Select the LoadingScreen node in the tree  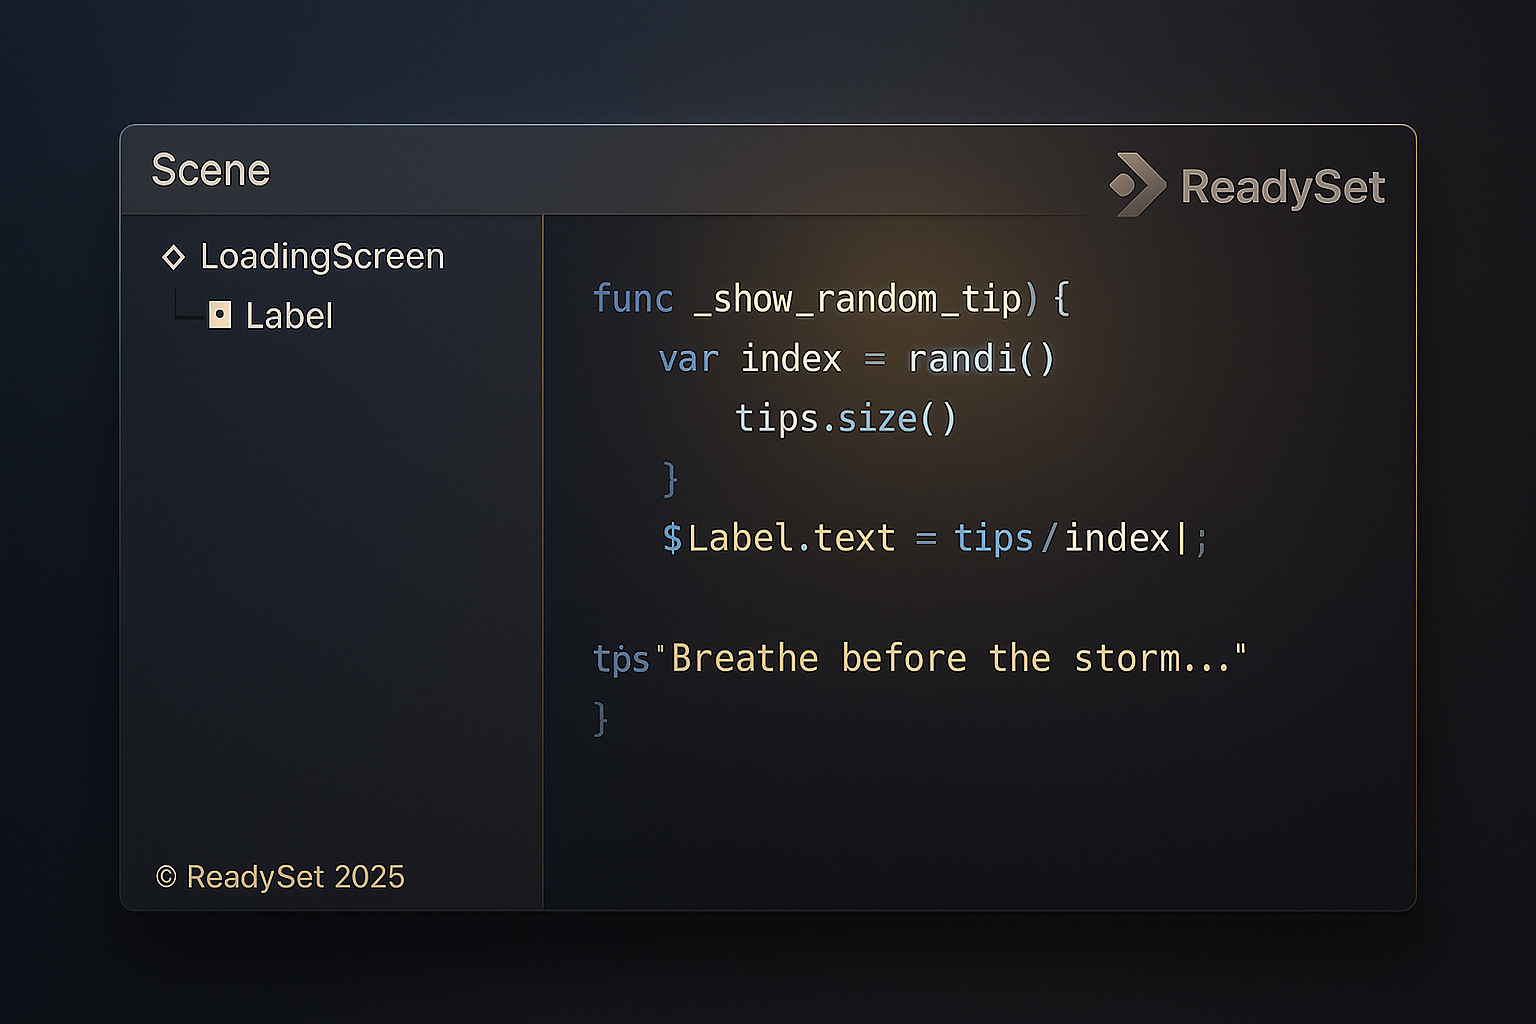pos(321,257)
